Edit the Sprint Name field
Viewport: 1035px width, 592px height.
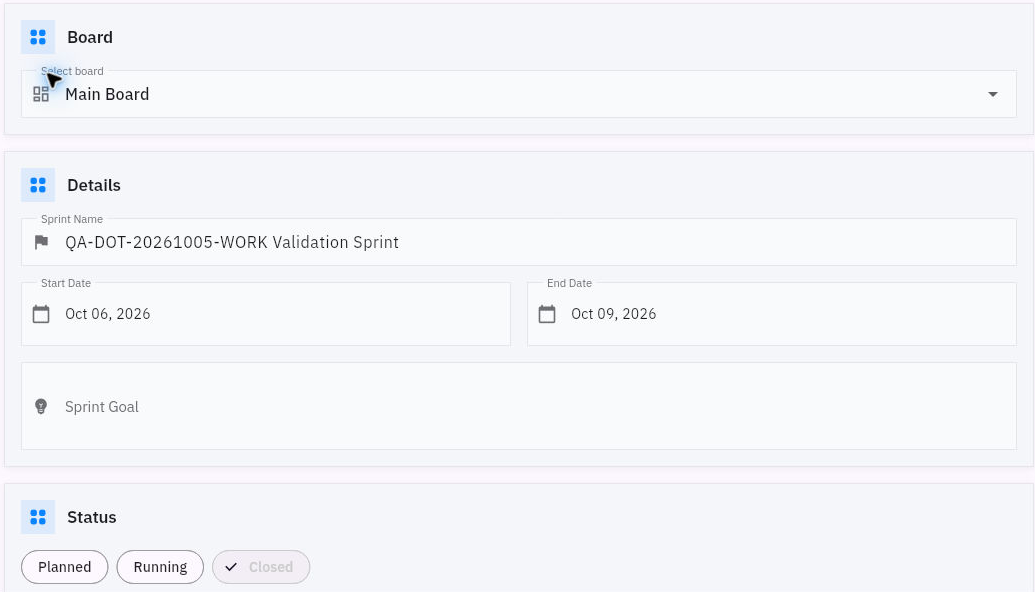click(x=519, y=242)
